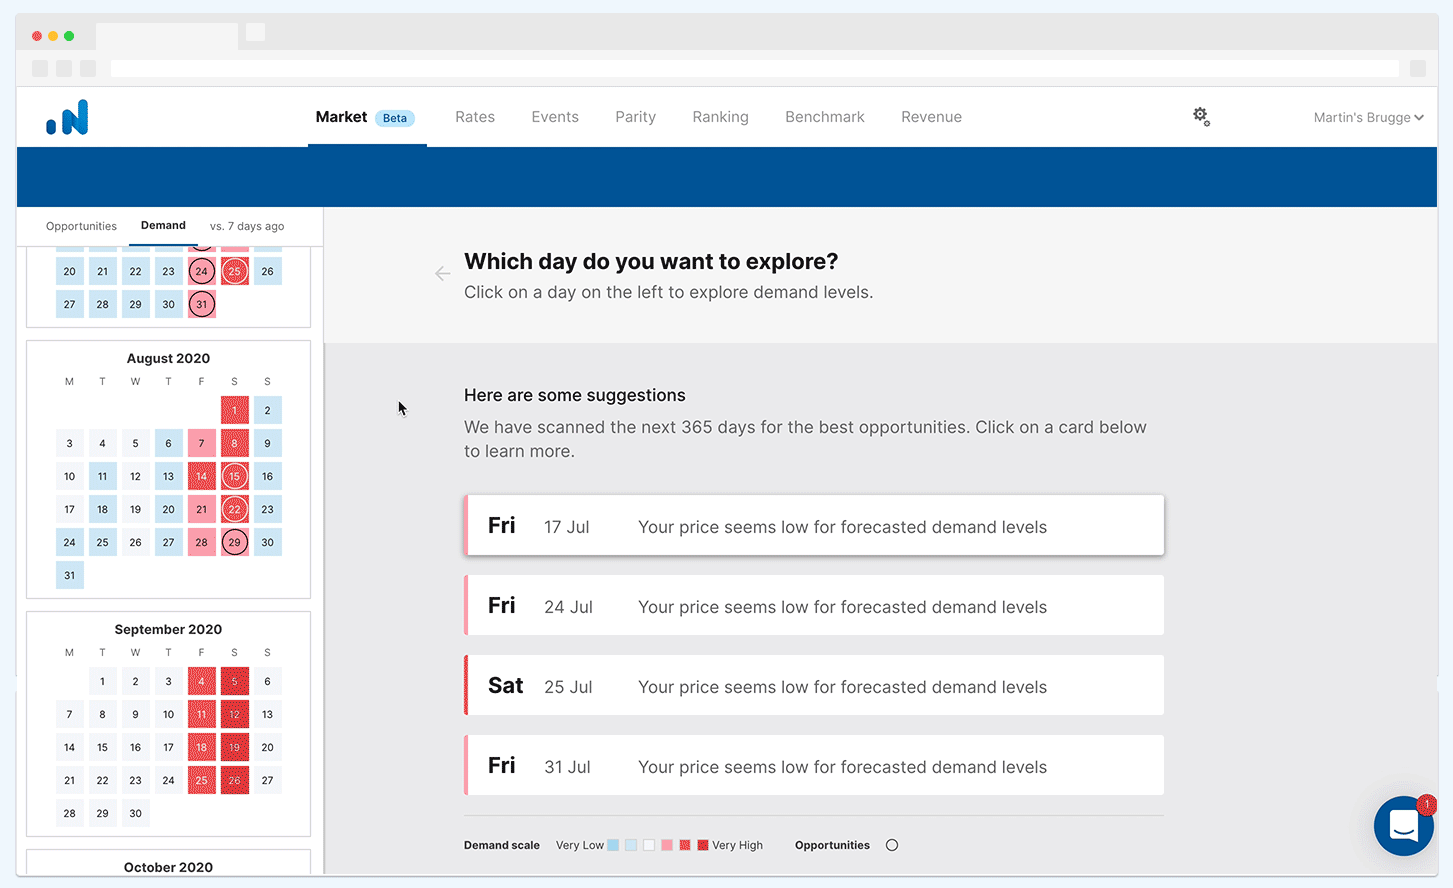
Task: Open the Fri 31 Jul suggestion card
Action: coord(814,766)
